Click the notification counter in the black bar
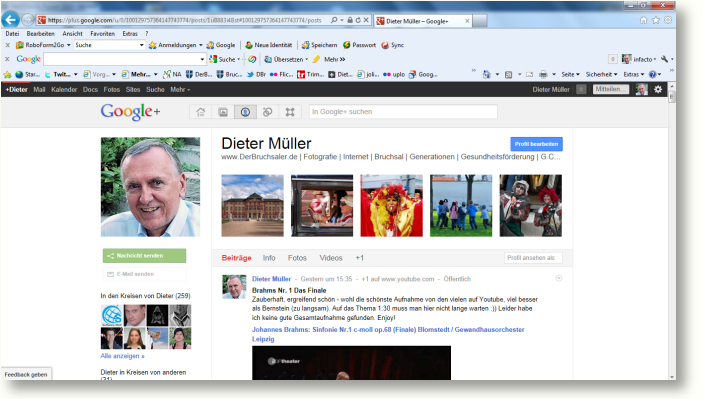Viewport: 703px width, 399px height. [581, 89]
